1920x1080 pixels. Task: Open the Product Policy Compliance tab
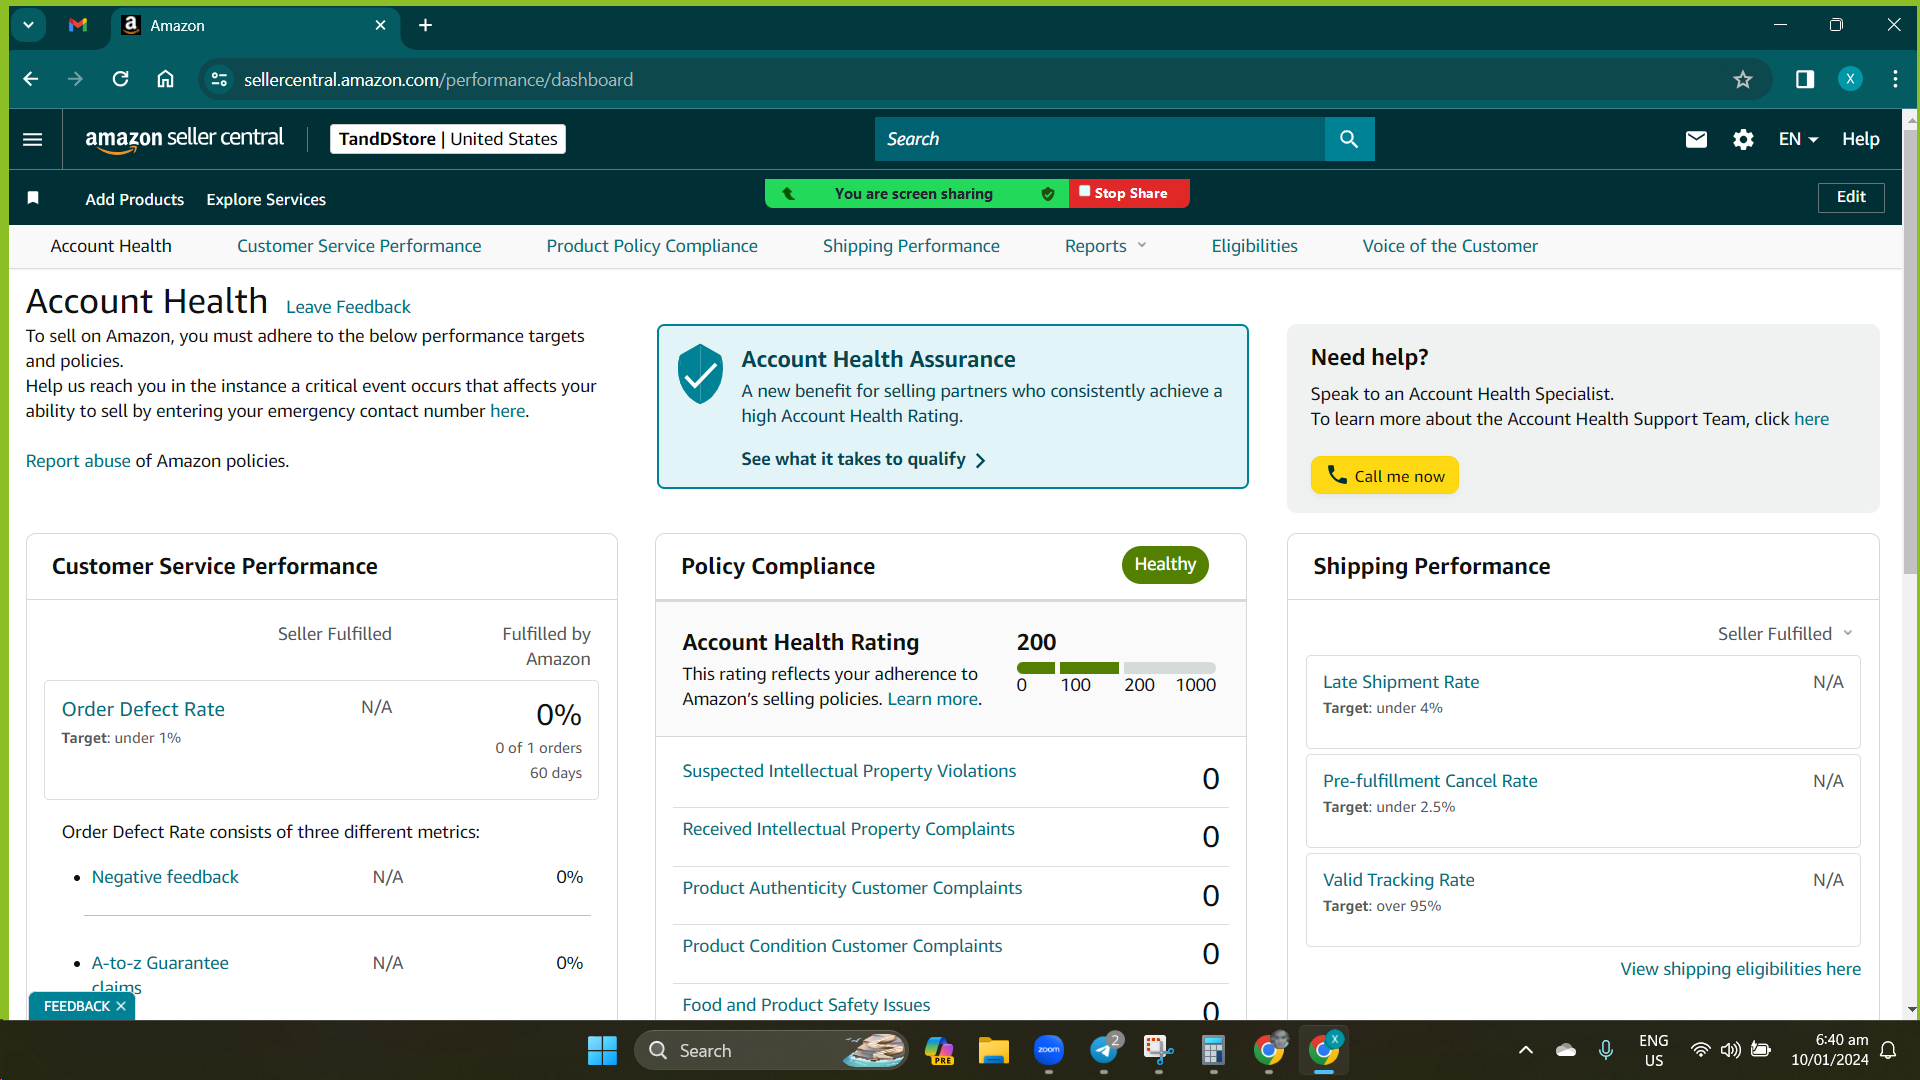(x=652, y=246)
